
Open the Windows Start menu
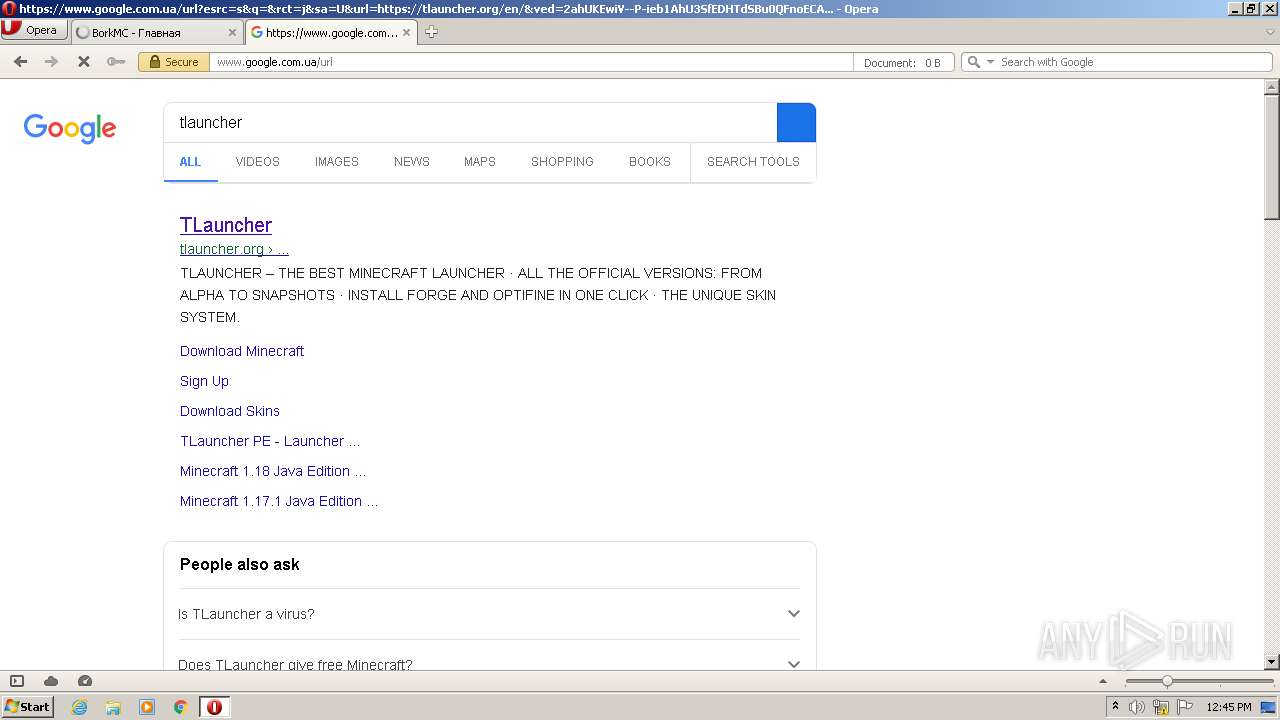tap(28, 707)
